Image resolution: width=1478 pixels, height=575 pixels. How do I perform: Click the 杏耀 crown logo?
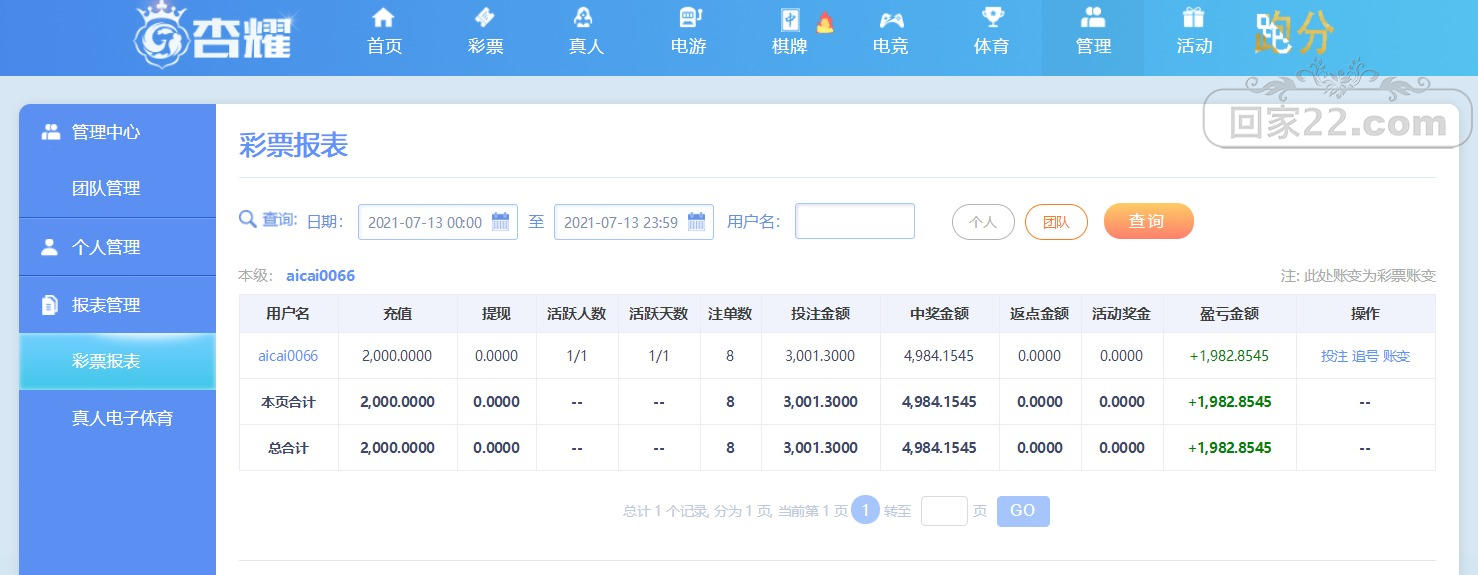tap(213, 35)
